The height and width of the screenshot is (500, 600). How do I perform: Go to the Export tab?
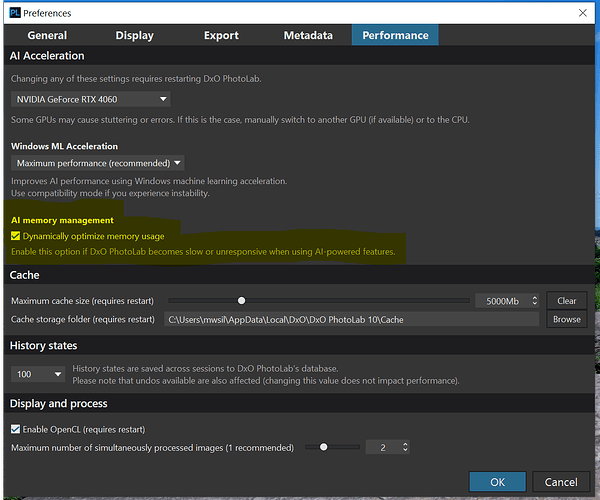(221, 35)
